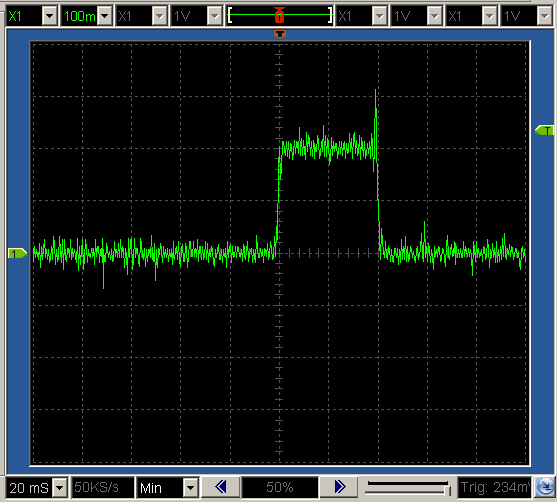Open the last X1 dropdown in the top bar

tap(490, 16)
